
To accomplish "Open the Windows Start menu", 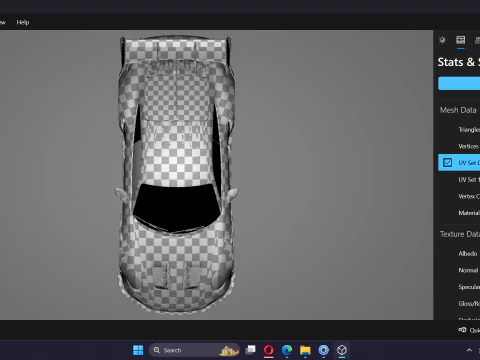I will point(138,350).
